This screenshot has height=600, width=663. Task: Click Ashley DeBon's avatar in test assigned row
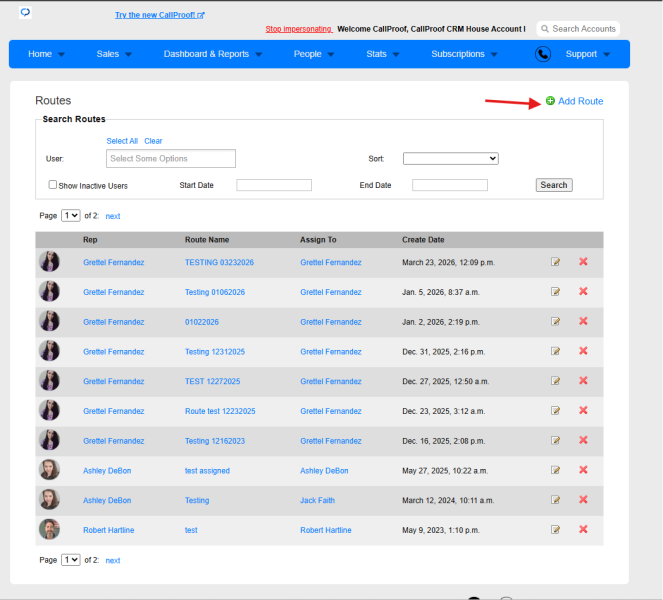click(x=49, y=470)
